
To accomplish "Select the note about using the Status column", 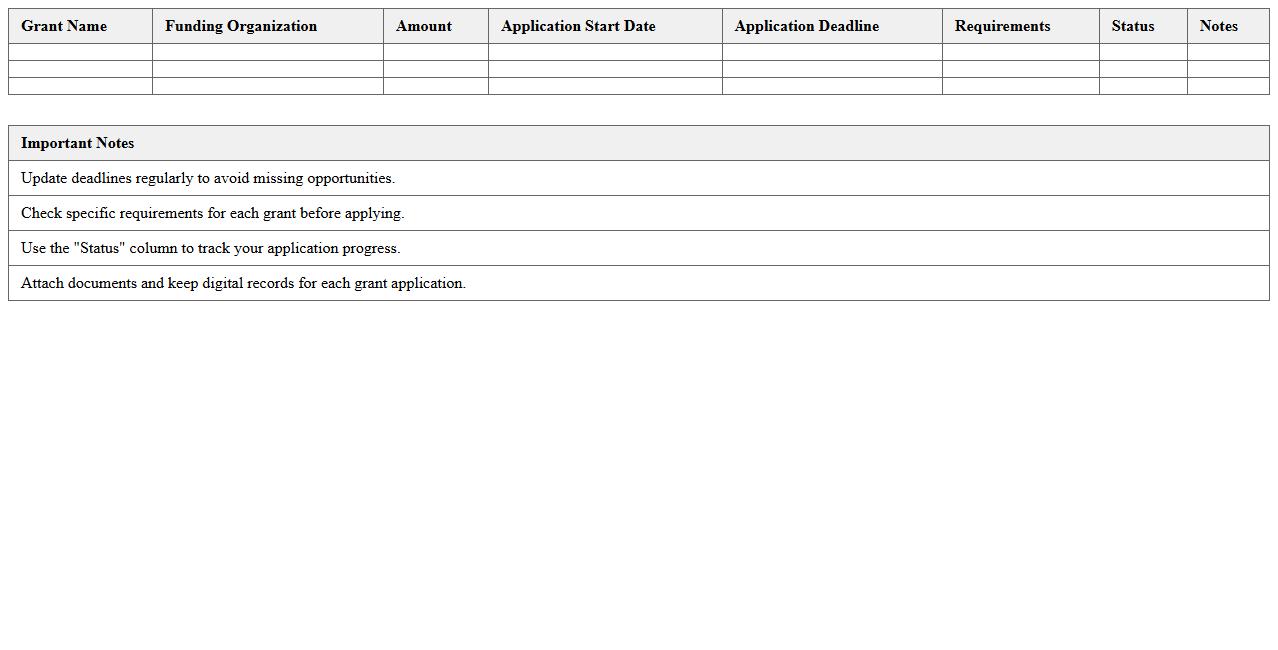I will coord(211,248).
